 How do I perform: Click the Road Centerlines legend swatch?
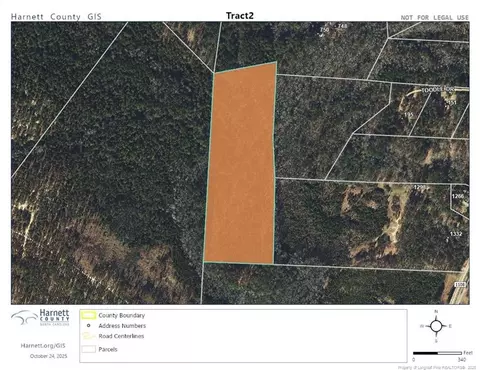click(x=89, y=336)
